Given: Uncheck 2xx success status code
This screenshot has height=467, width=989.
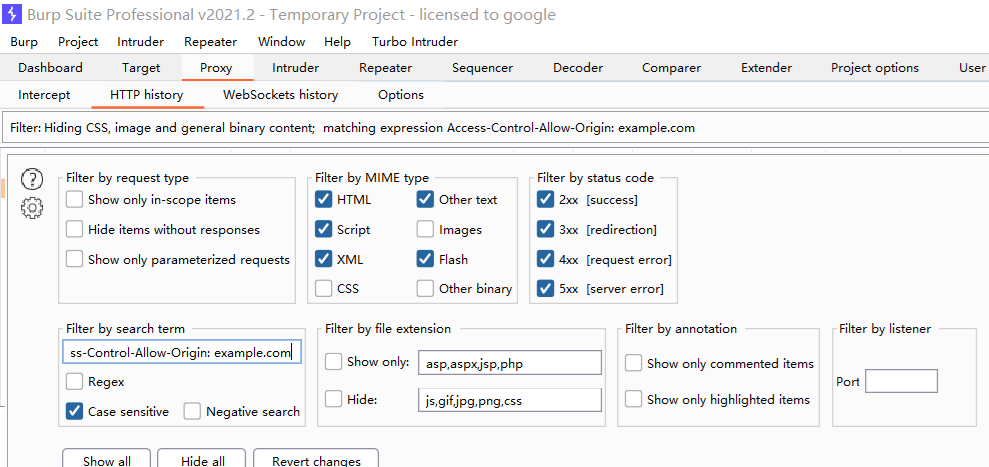Looking at the screenshot, I should click(545, 199).
